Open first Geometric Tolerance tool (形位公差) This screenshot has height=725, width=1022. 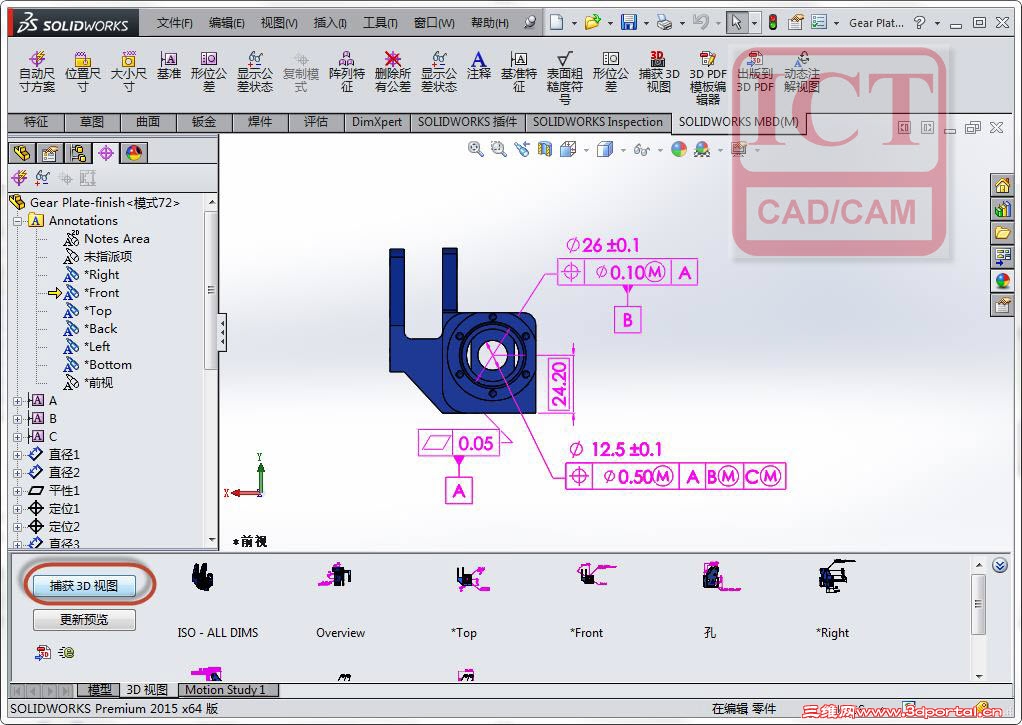pos(209,72)
